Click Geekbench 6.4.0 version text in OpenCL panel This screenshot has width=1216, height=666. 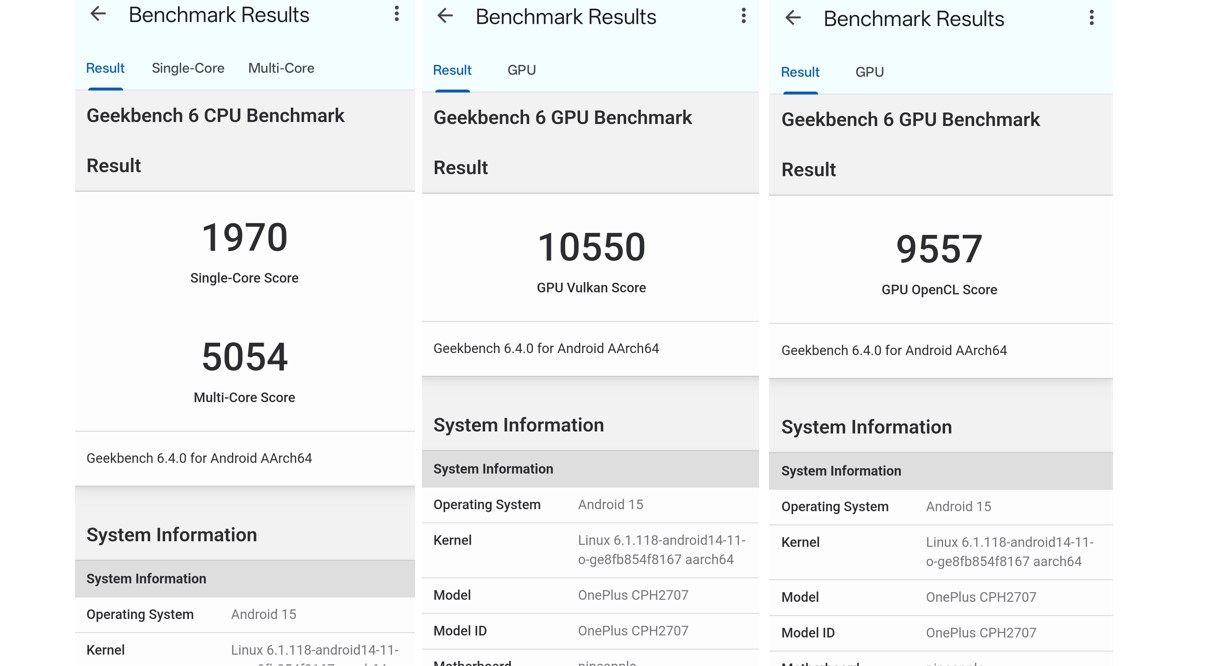[894, 350]
